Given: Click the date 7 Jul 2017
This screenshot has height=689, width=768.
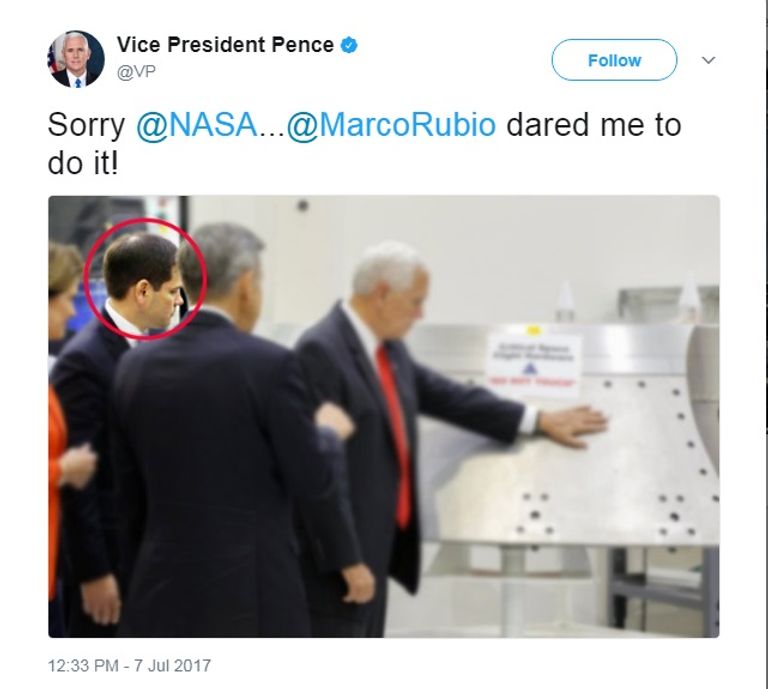Looking at the screenshot, I should click(172, 665).
